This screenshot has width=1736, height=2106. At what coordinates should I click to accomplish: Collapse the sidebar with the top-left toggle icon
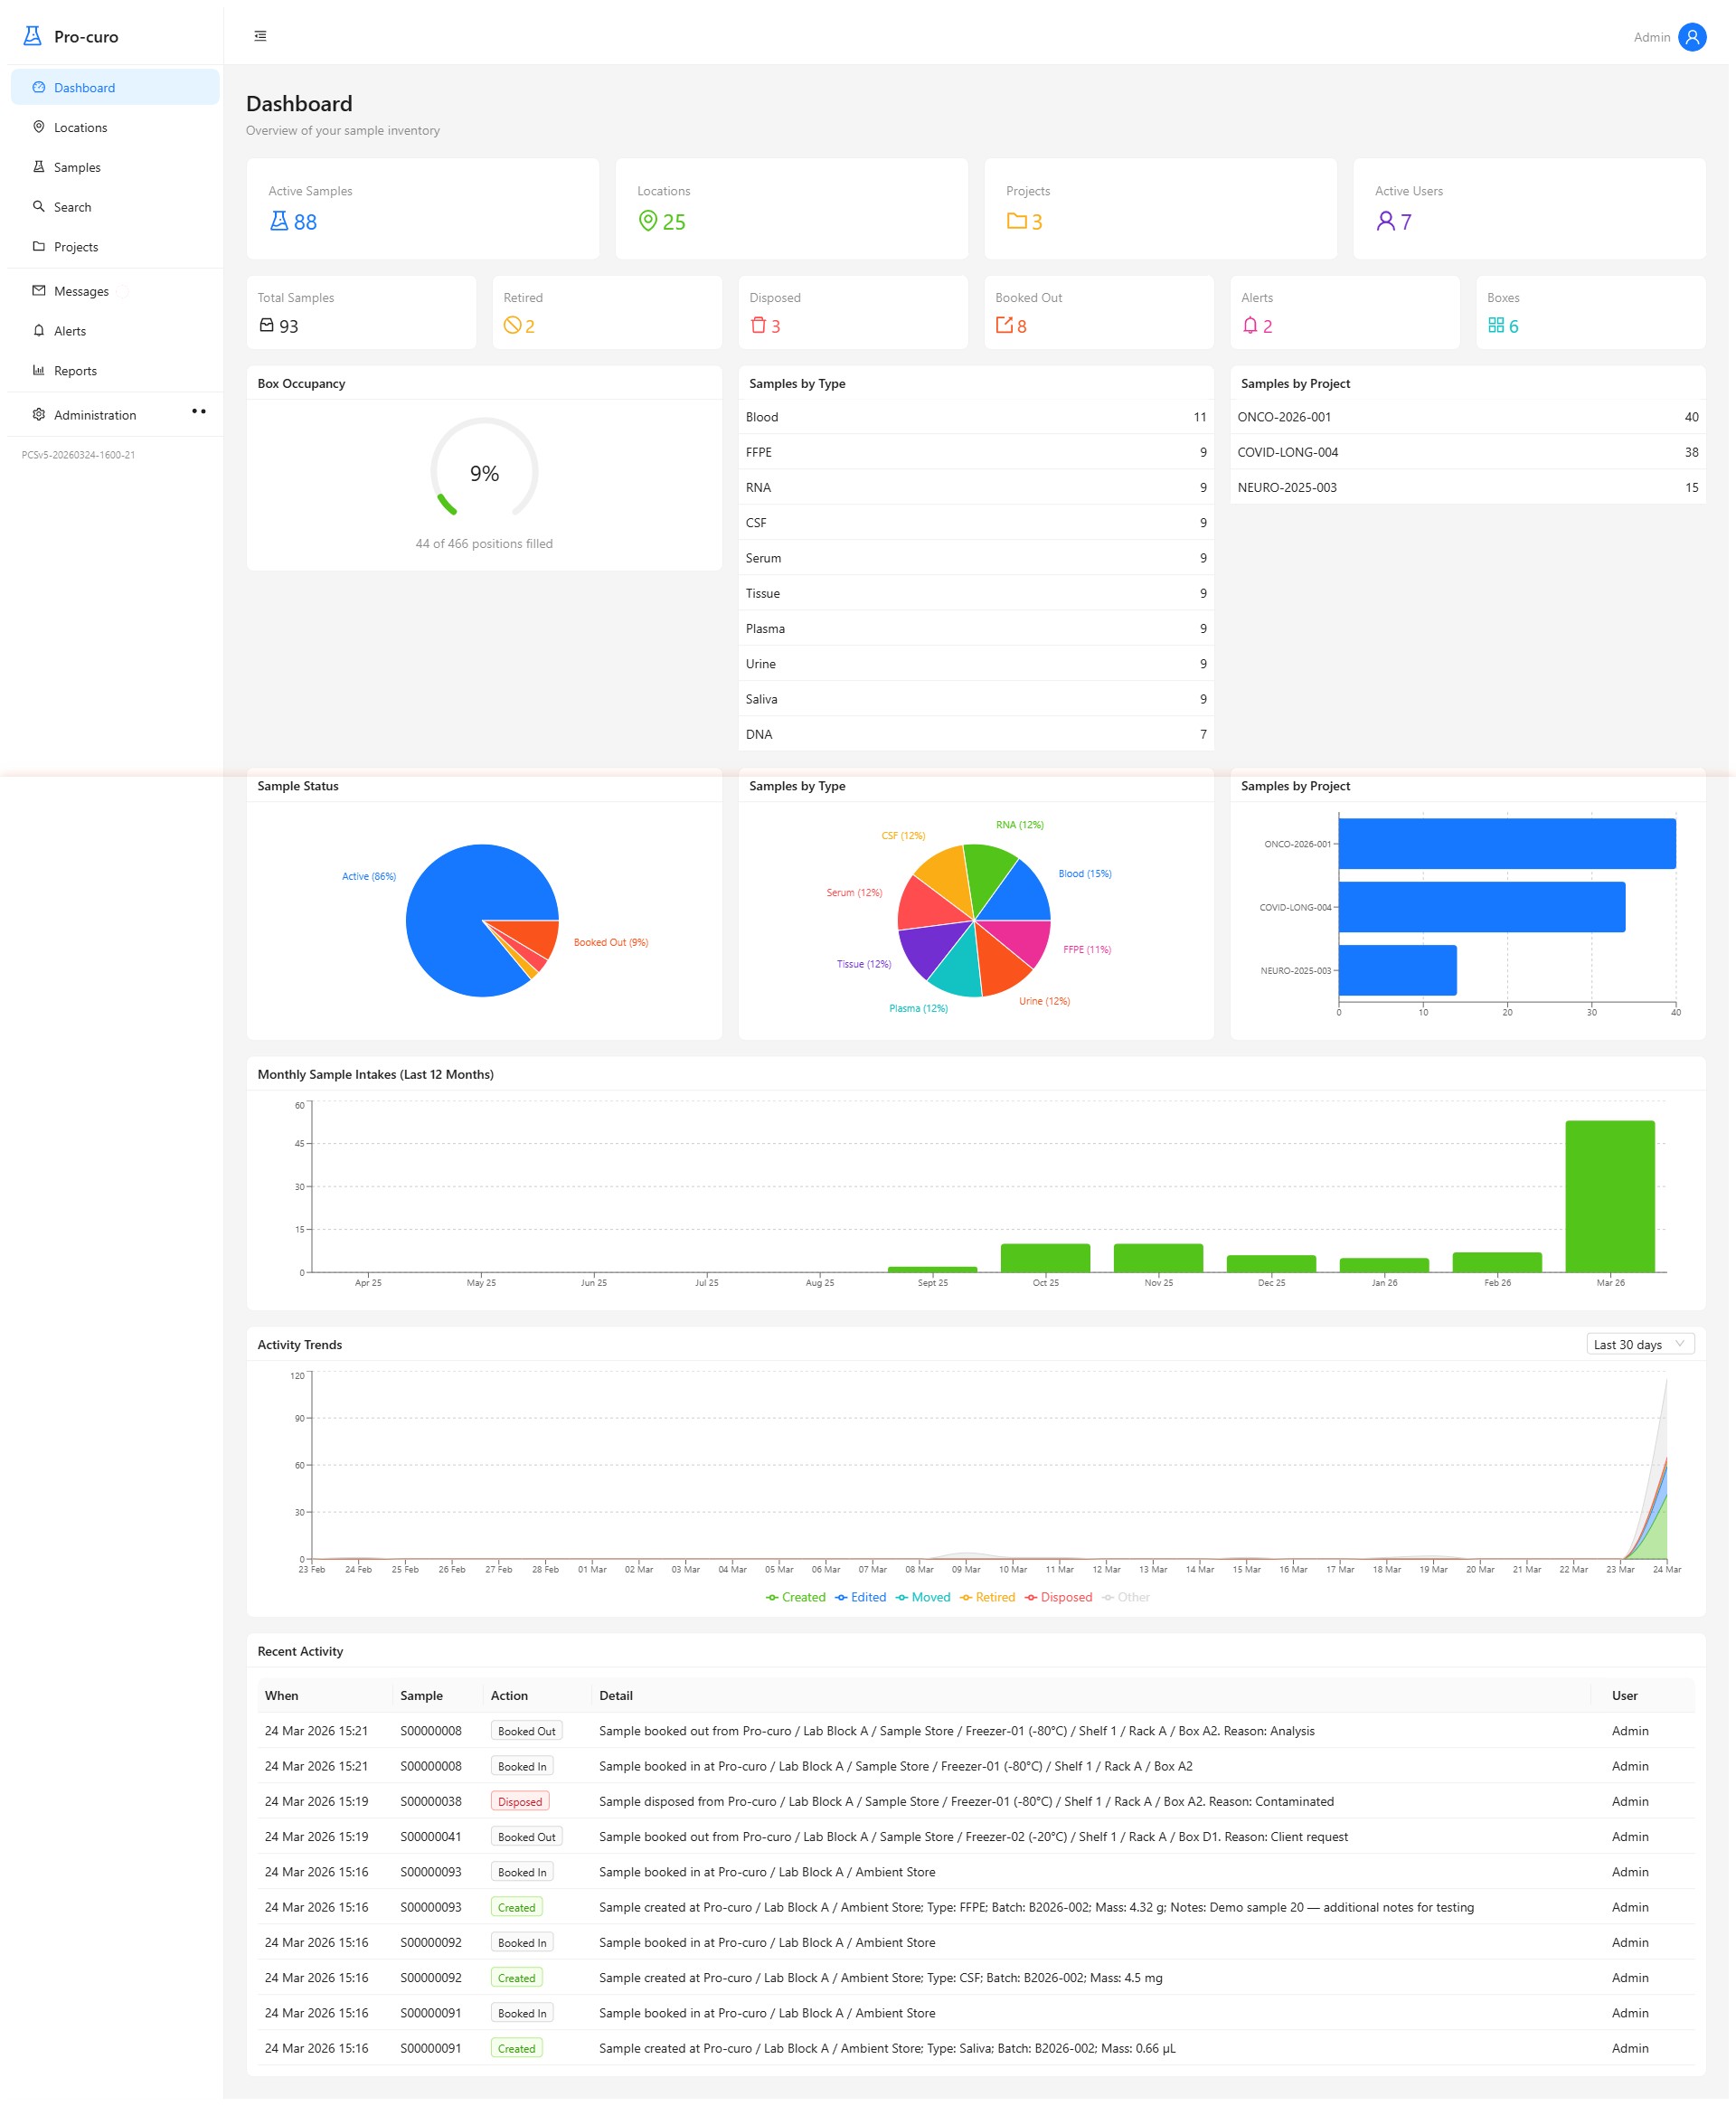pos(260,36)
